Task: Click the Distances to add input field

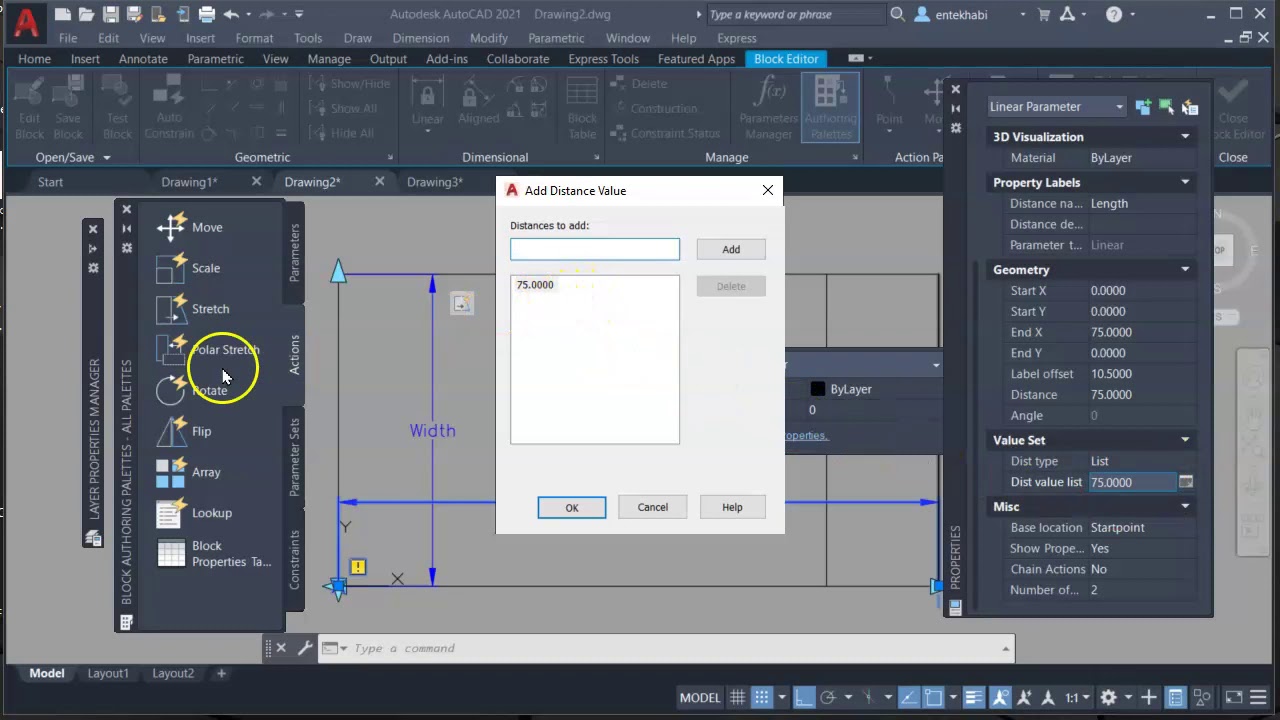Action: click(595, 249)
